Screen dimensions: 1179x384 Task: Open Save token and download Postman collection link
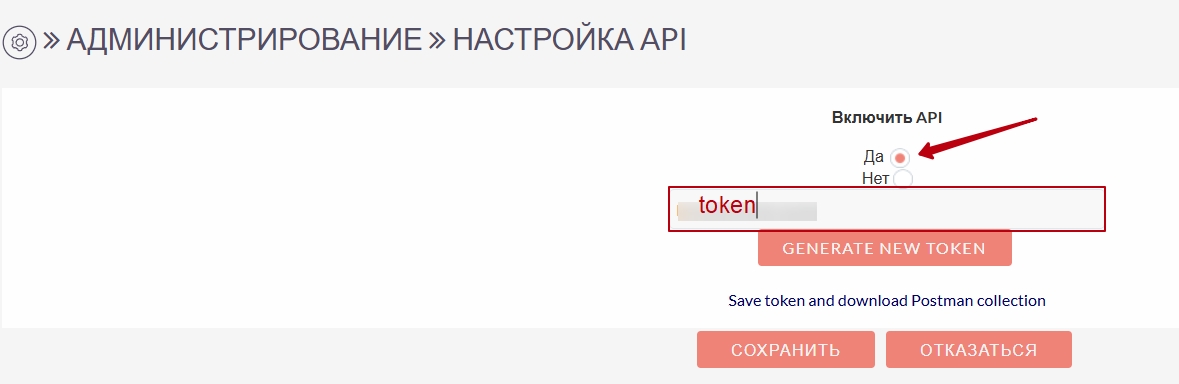coord(887,301)
